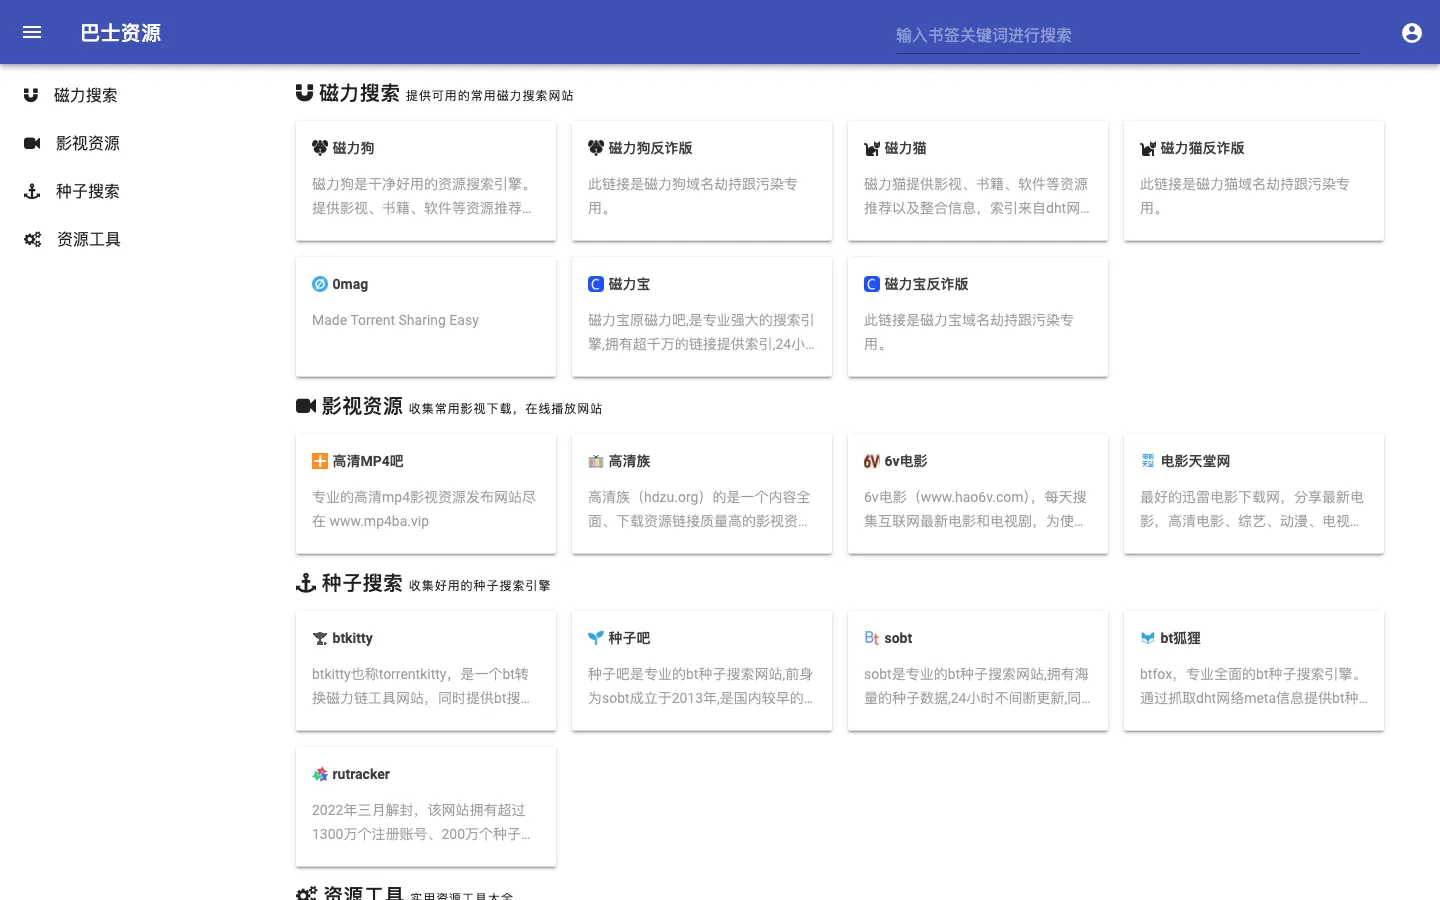Open the 磁力宝 card description
The width and height of the screenshot is (1440, 900).
[702, 332]
